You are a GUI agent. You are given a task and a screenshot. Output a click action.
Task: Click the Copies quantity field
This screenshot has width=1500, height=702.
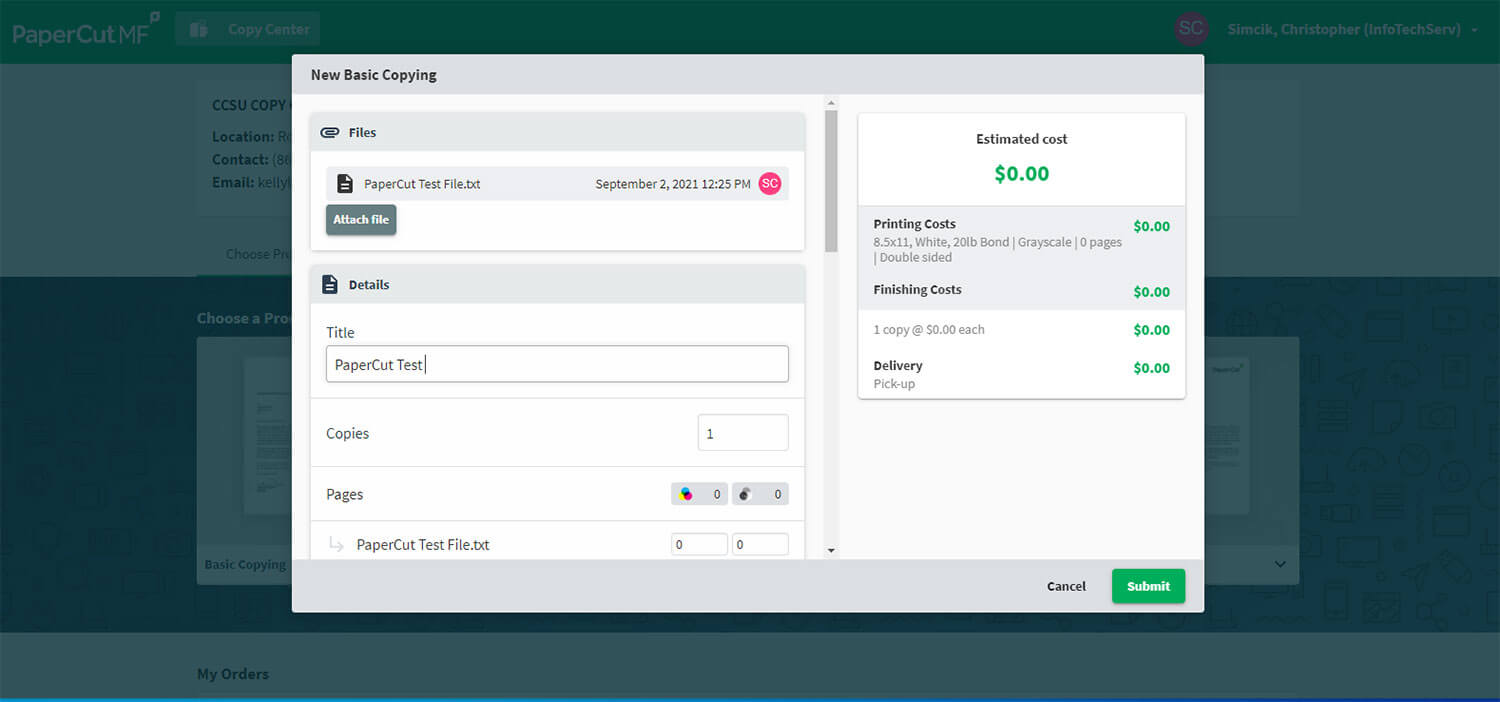click(x=743, y=433)
